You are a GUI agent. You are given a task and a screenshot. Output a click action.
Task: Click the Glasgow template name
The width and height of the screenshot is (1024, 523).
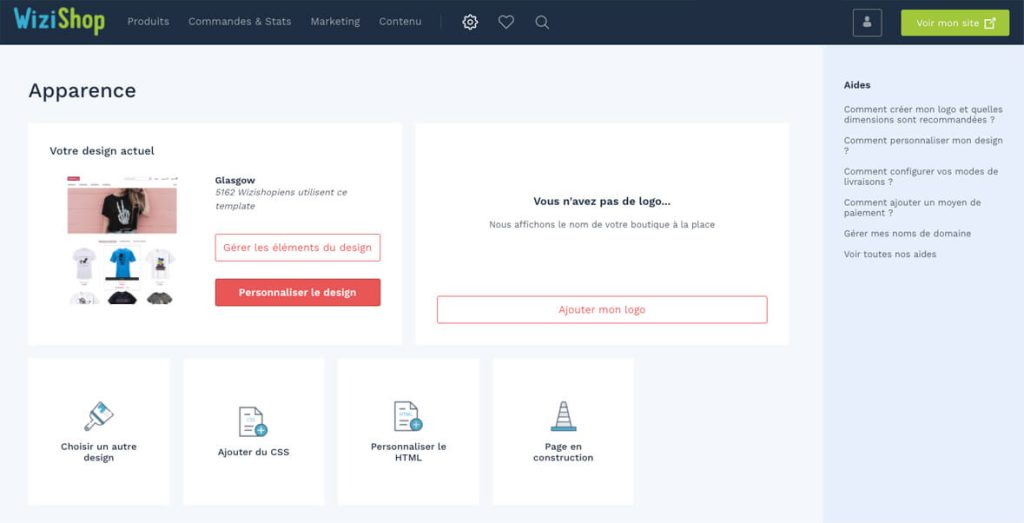(x=235, y=180)
